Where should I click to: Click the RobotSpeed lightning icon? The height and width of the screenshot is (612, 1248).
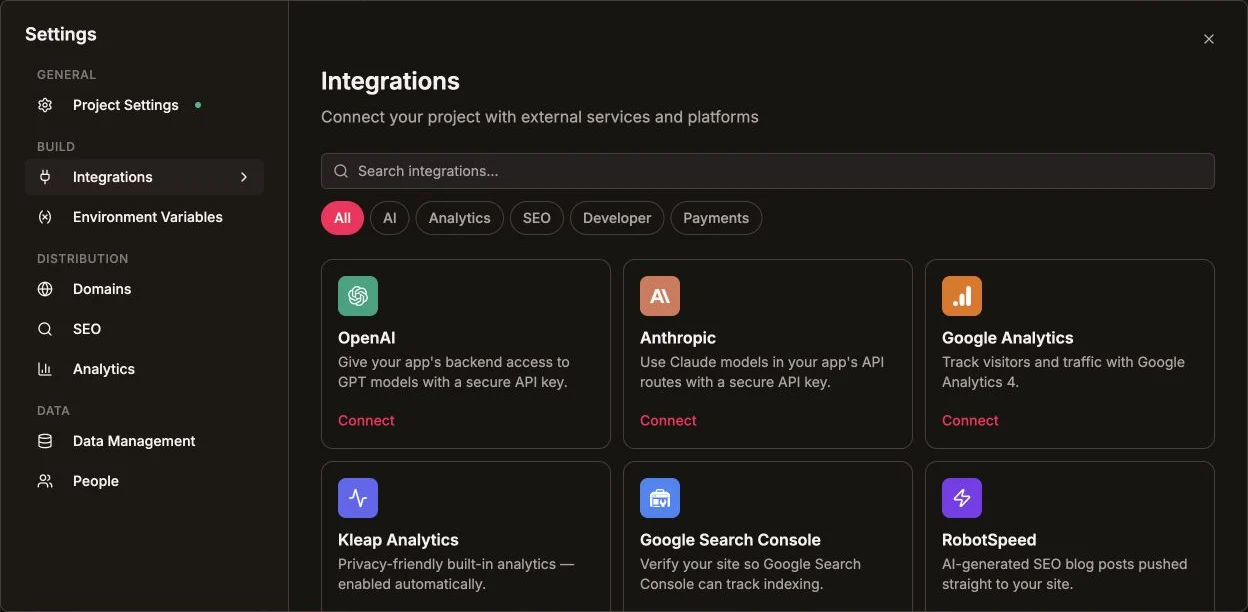(962, 498)
